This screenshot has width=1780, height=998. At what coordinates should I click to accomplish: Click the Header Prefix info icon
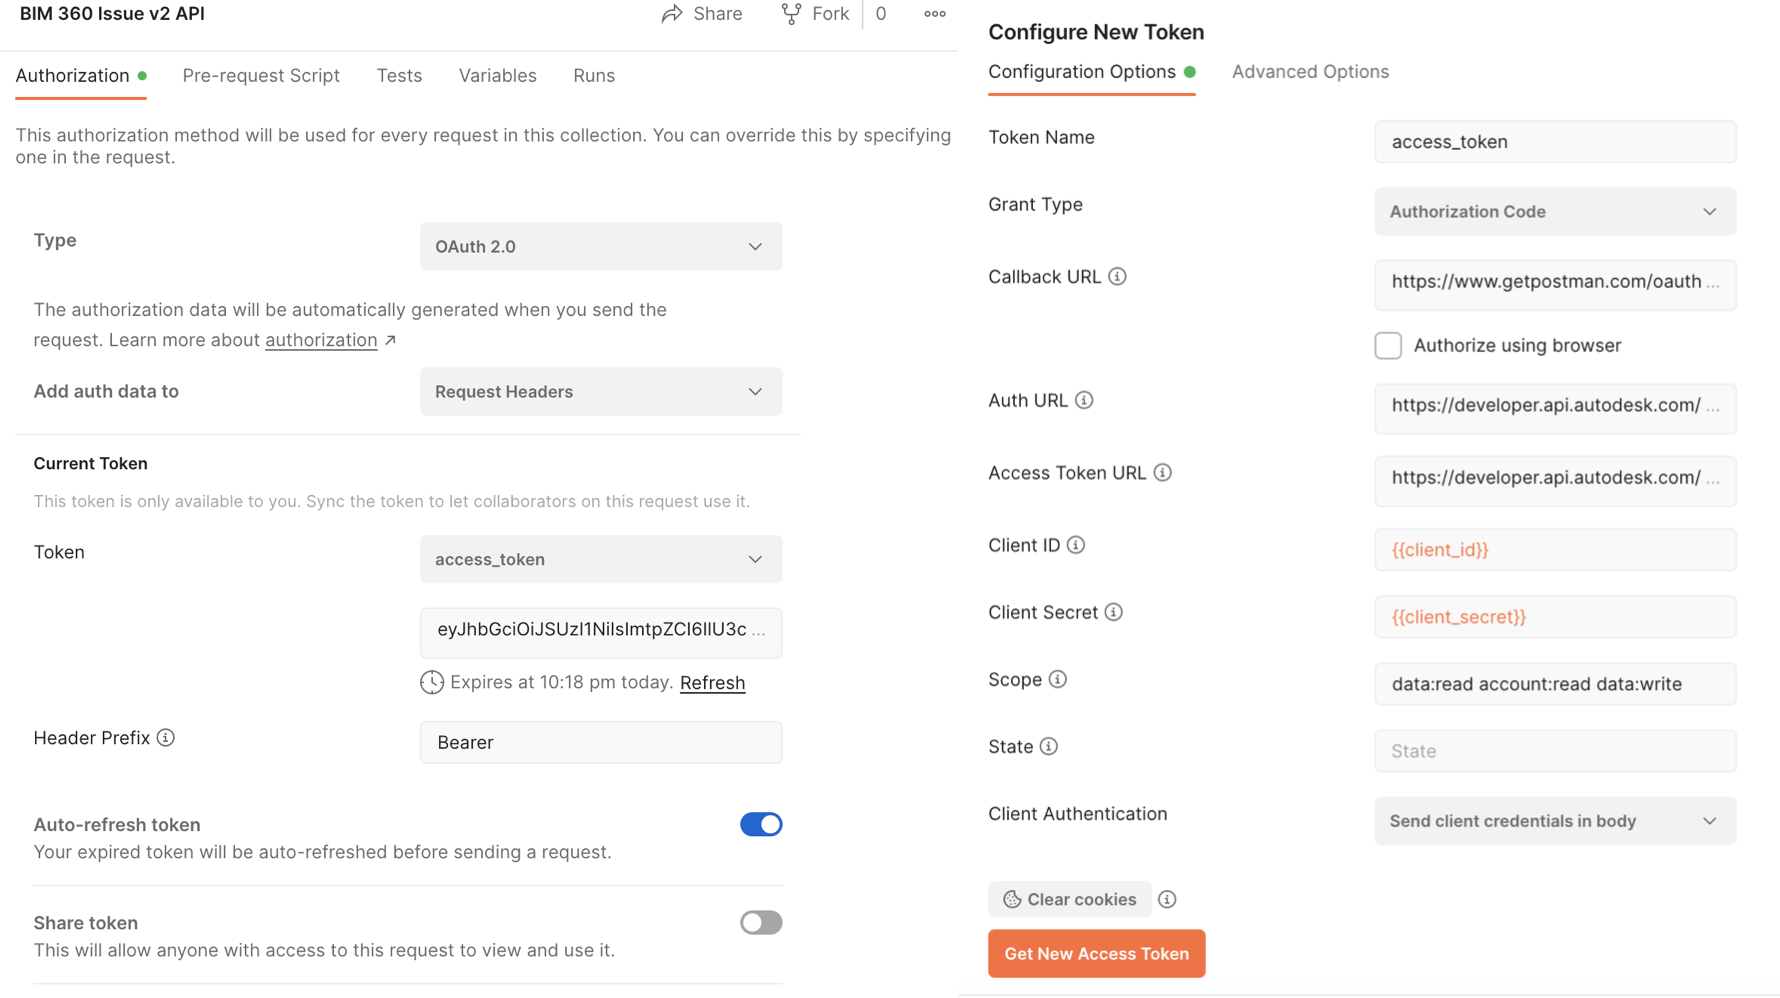coord(166,738)
